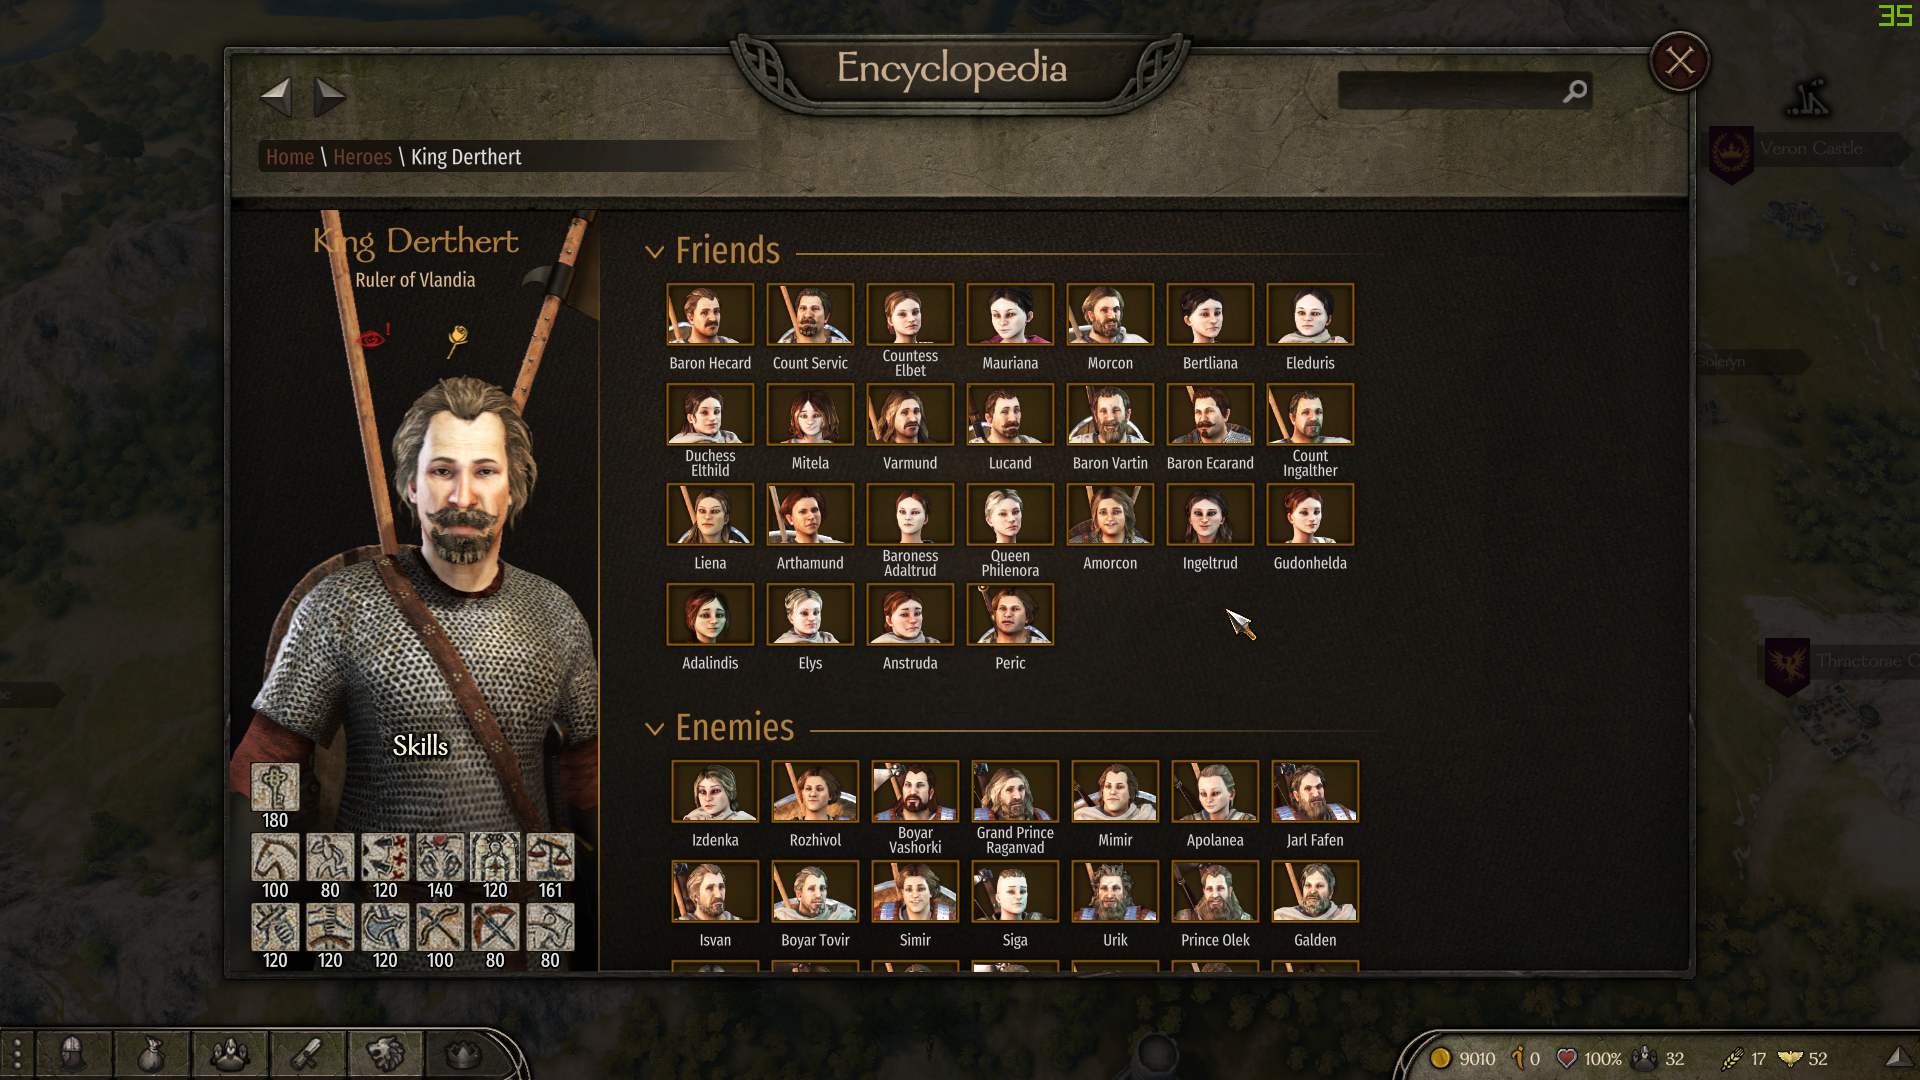1920x1080 pixels.
Task: Click the search magnifier icon
Action: click(1575, 92)
